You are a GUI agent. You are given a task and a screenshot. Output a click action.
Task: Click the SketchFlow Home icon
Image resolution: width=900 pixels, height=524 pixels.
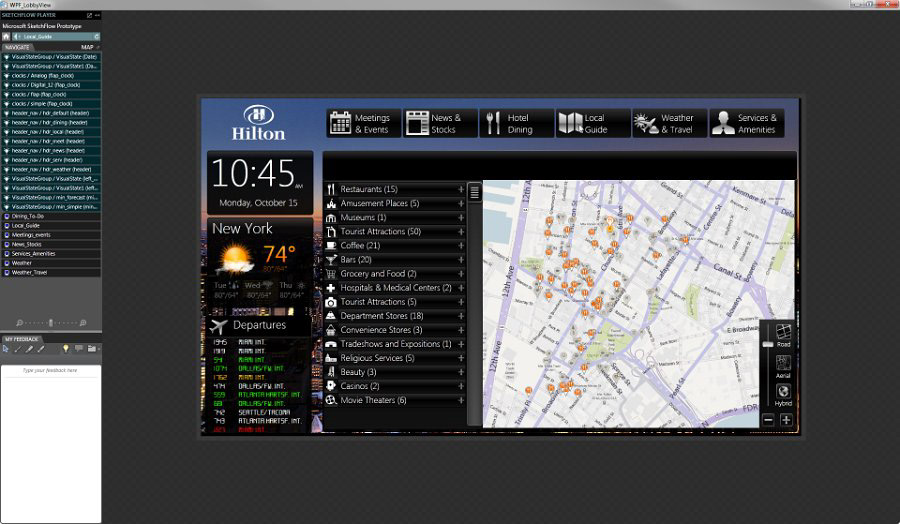pyautogui.click(x=6, y=36)
